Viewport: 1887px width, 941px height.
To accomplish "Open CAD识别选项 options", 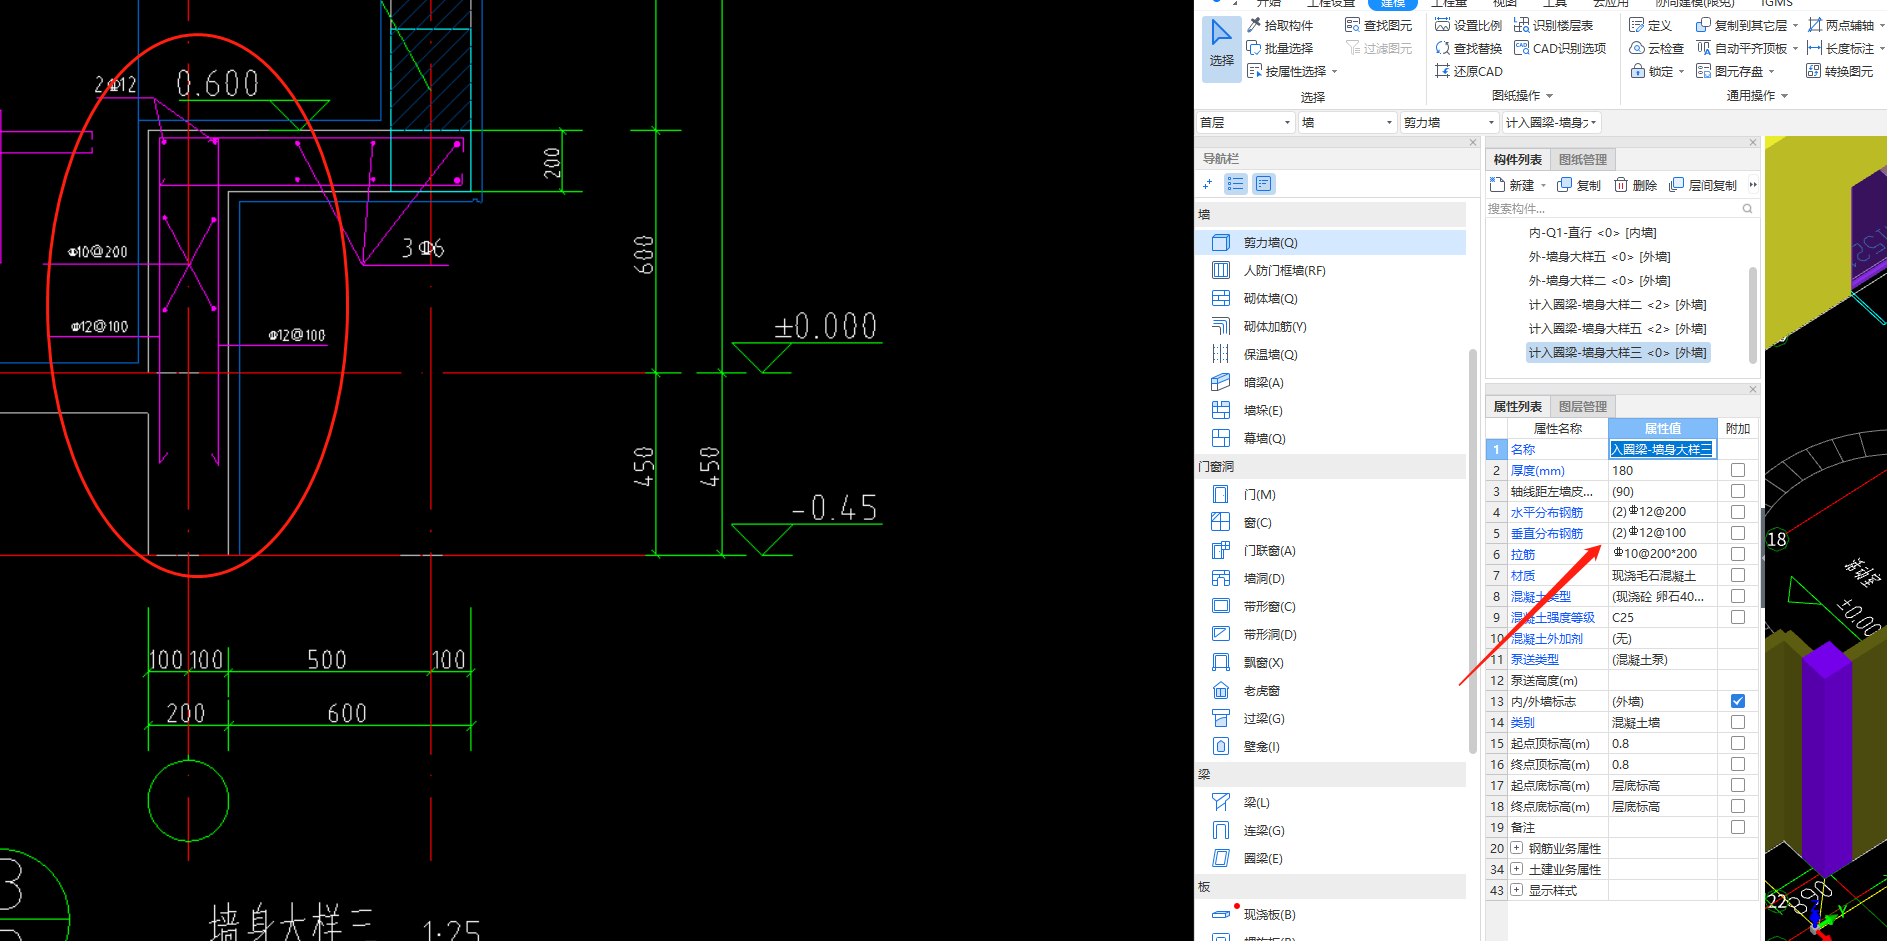I will tap(1560, 48).
